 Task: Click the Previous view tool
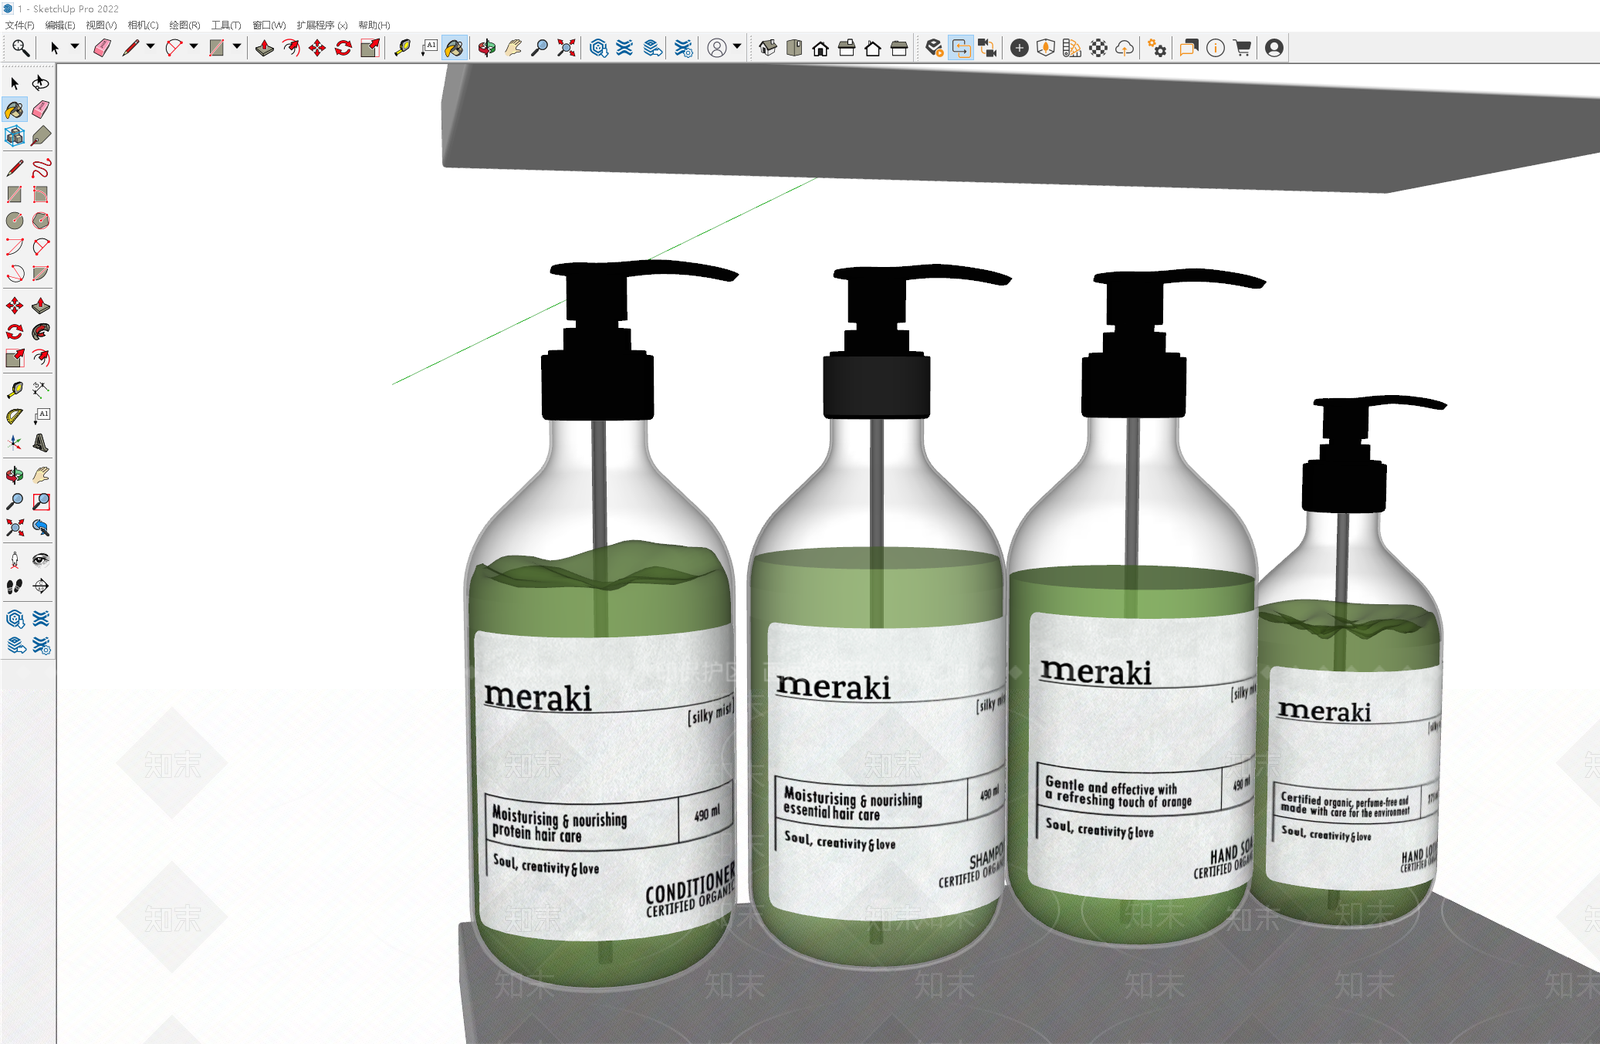click(x=41, y=527)
